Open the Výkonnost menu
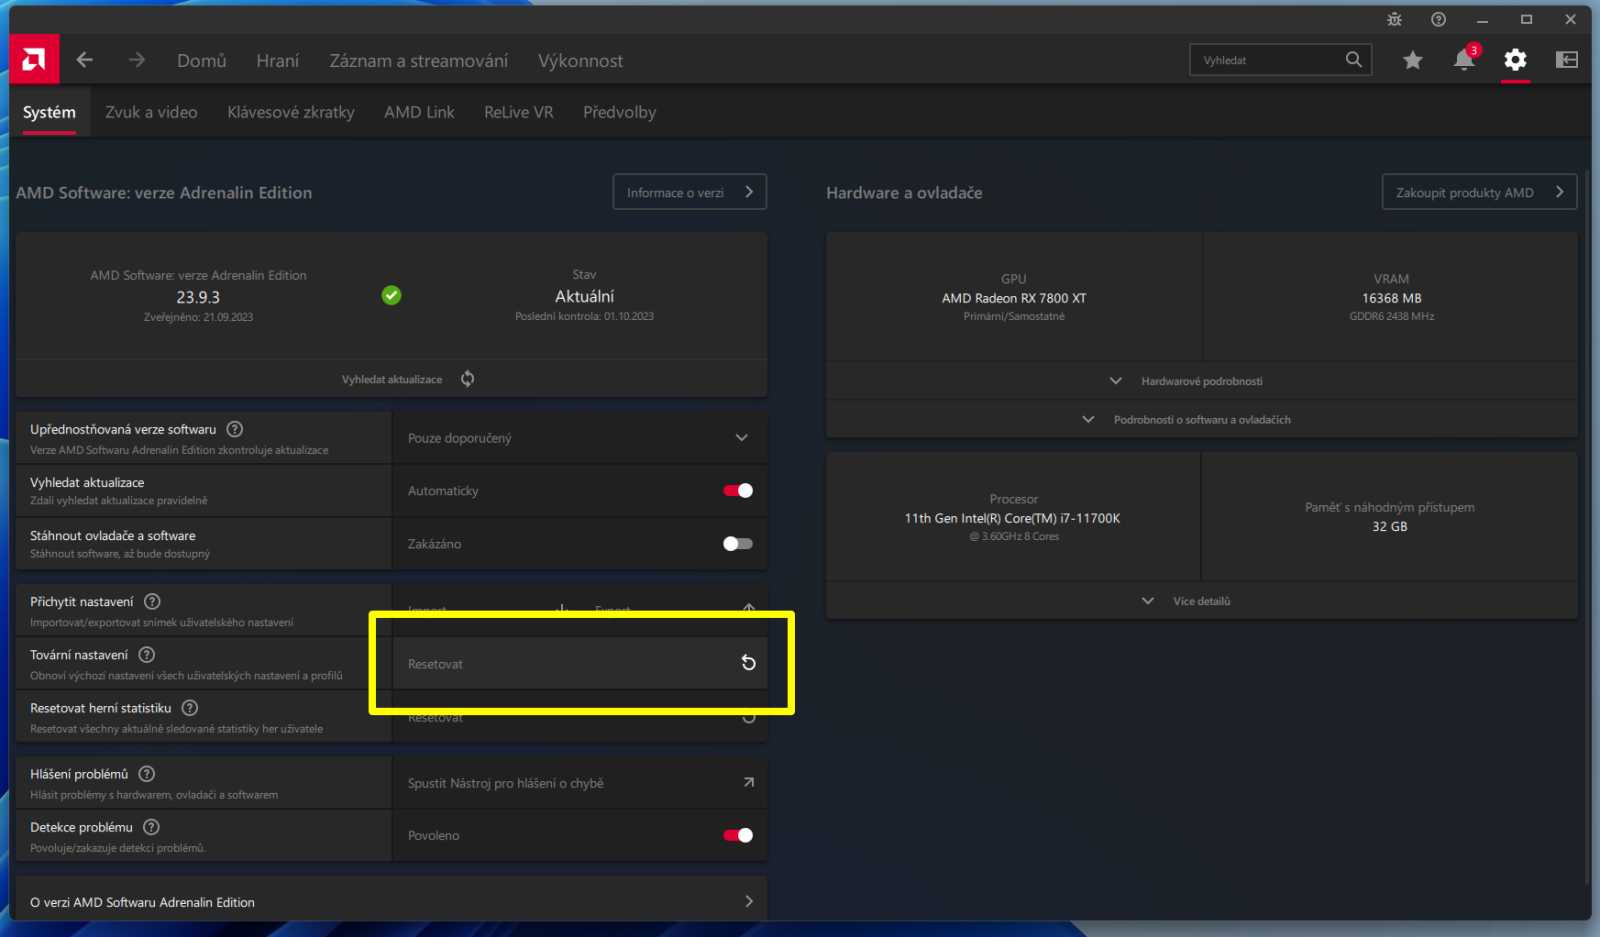The image size is (1600, 937). tap(580, 60)
